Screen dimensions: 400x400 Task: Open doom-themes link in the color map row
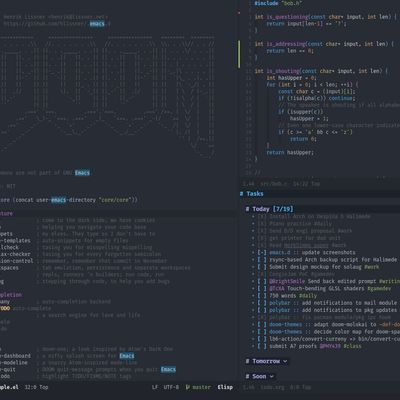tap(285, 332)
